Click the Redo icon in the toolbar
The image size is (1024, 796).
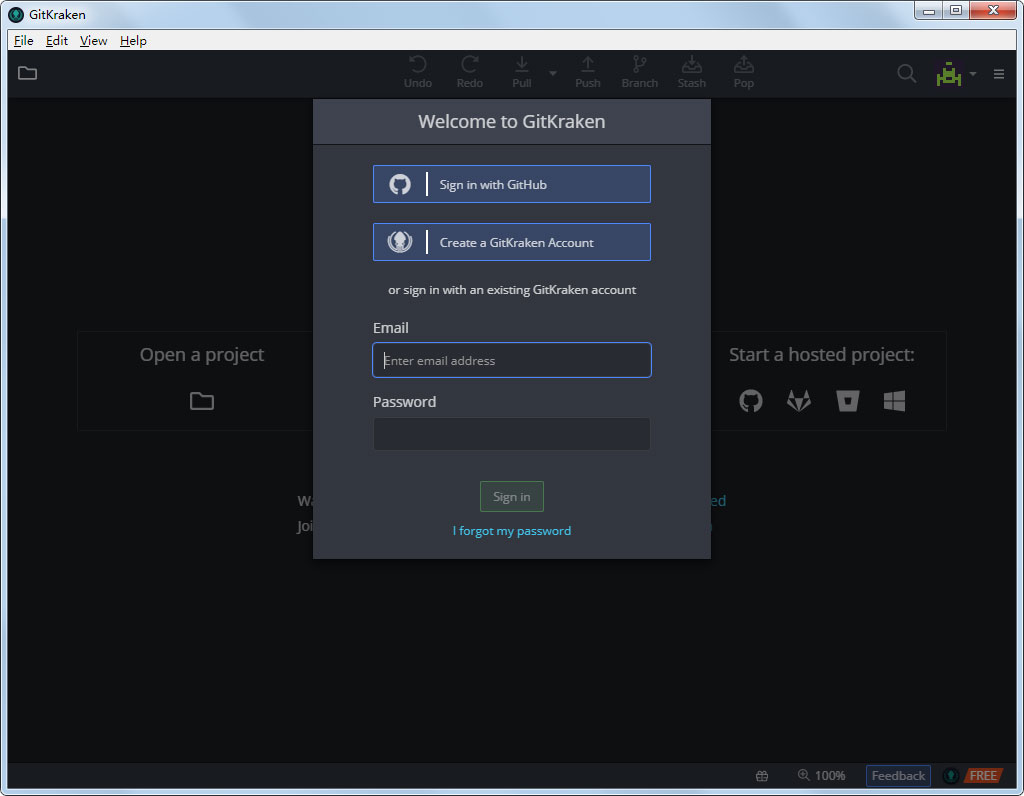(470, 66)
